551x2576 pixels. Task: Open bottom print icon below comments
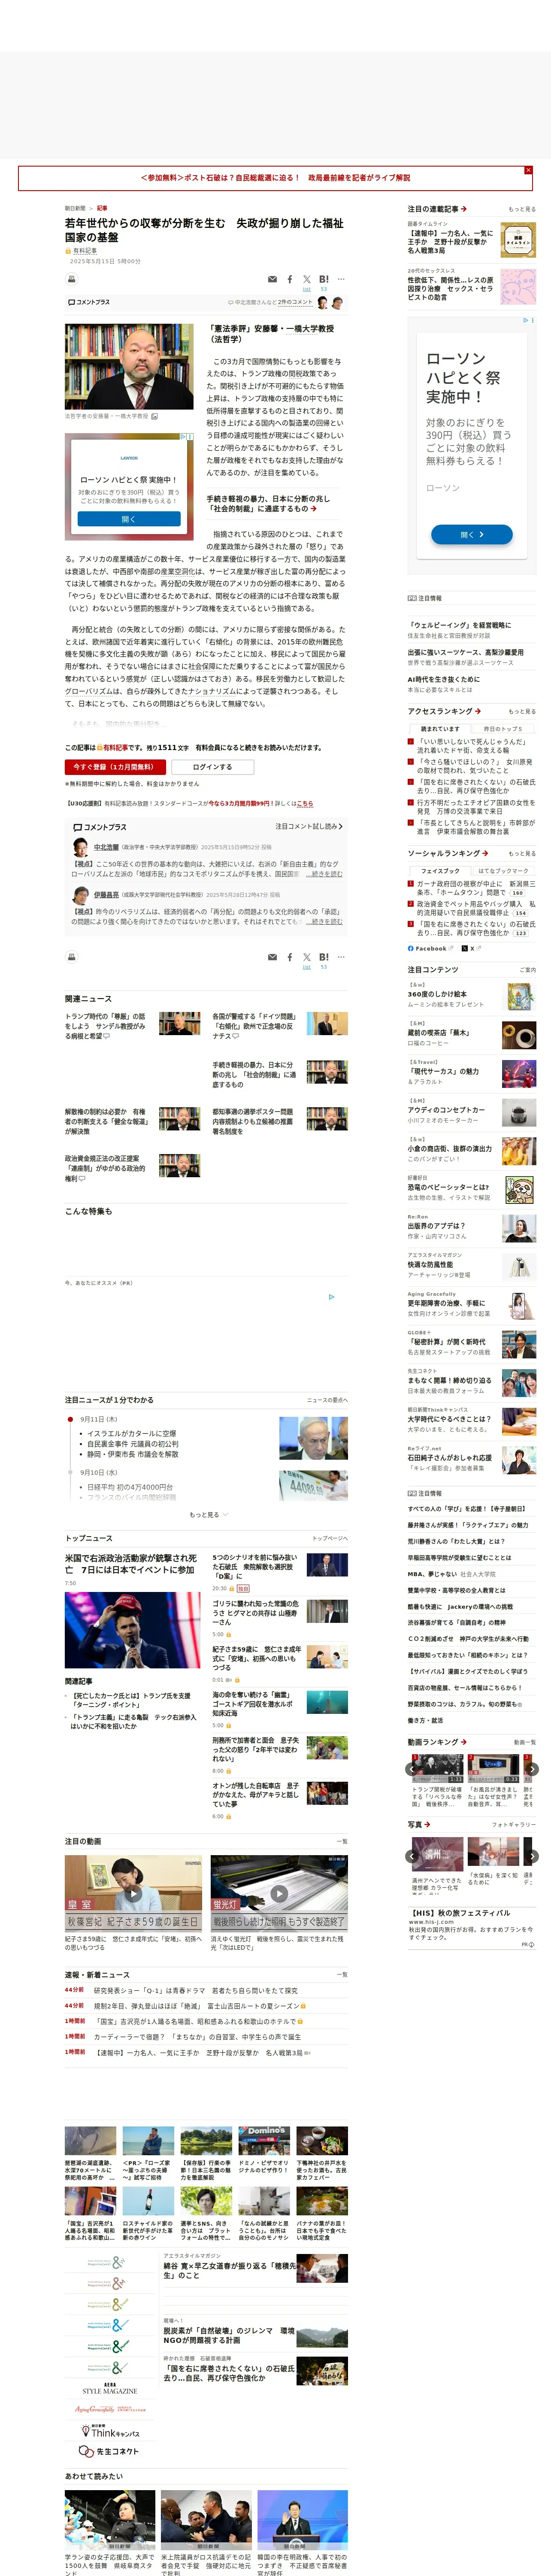tap(71, 957)
